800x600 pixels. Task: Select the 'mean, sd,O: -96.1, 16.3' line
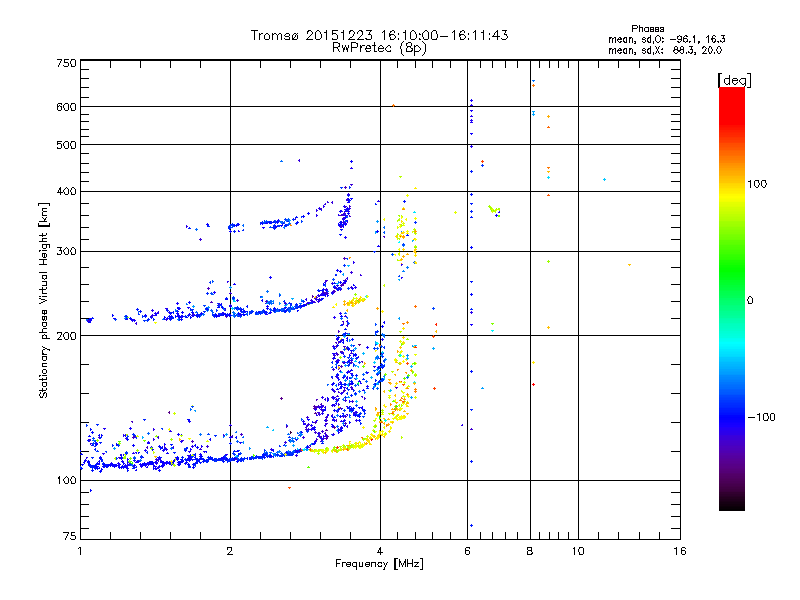666,39
